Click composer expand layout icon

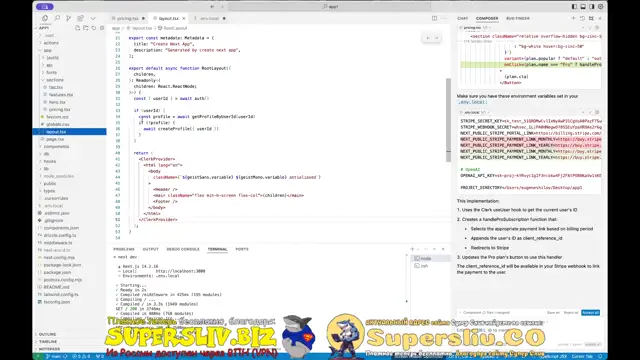click(x=591, y=18)
